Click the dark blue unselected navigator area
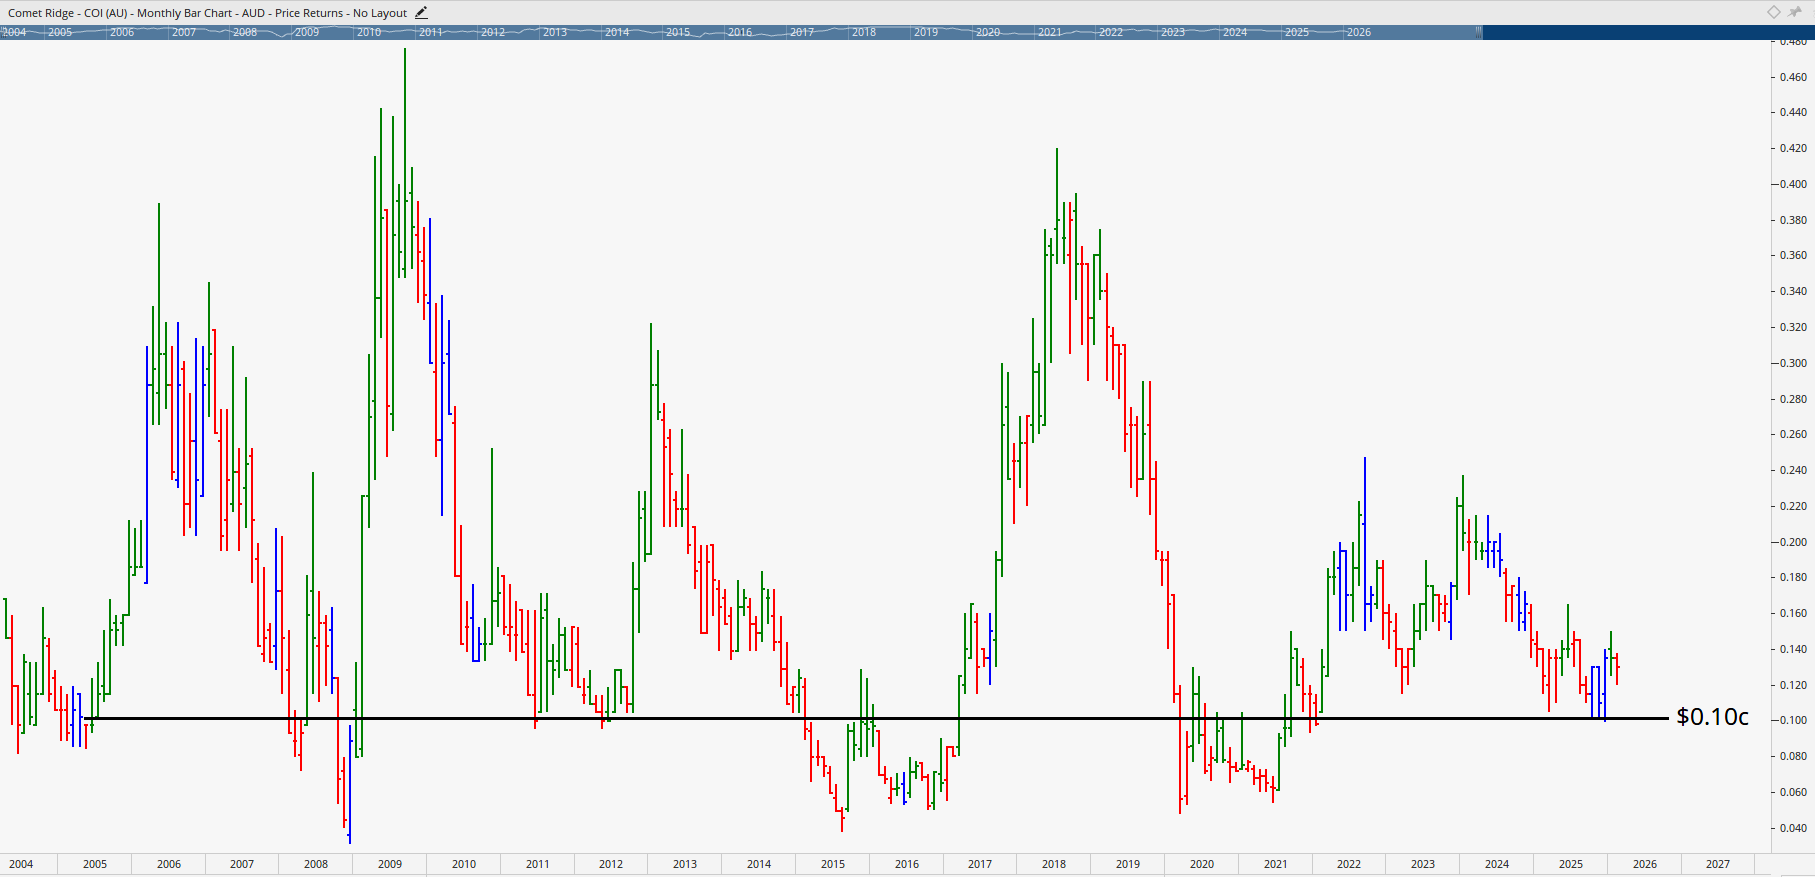The width and height of the screenshot is (1815, 877). click(x=1640, y=32)
